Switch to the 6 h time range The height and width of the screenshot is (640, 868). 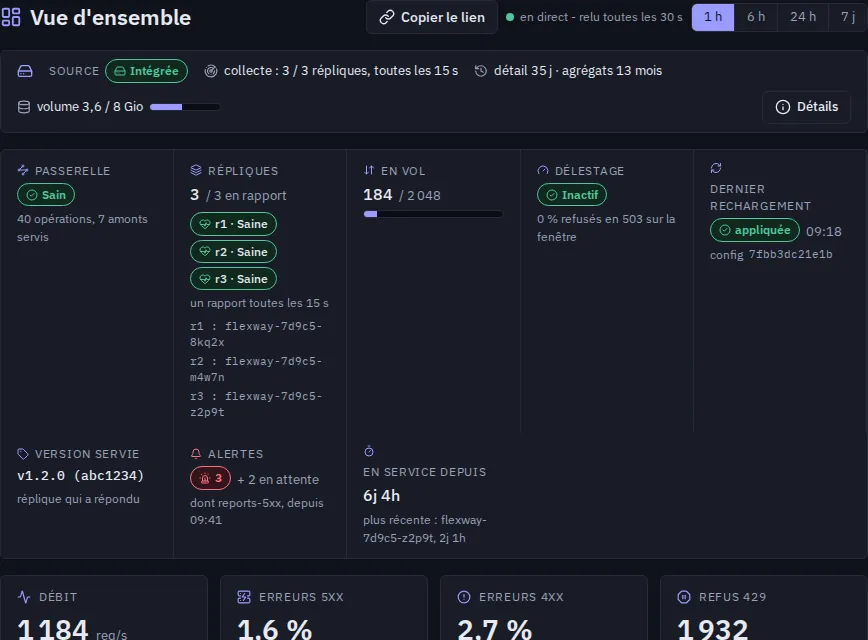click(756, 17)
